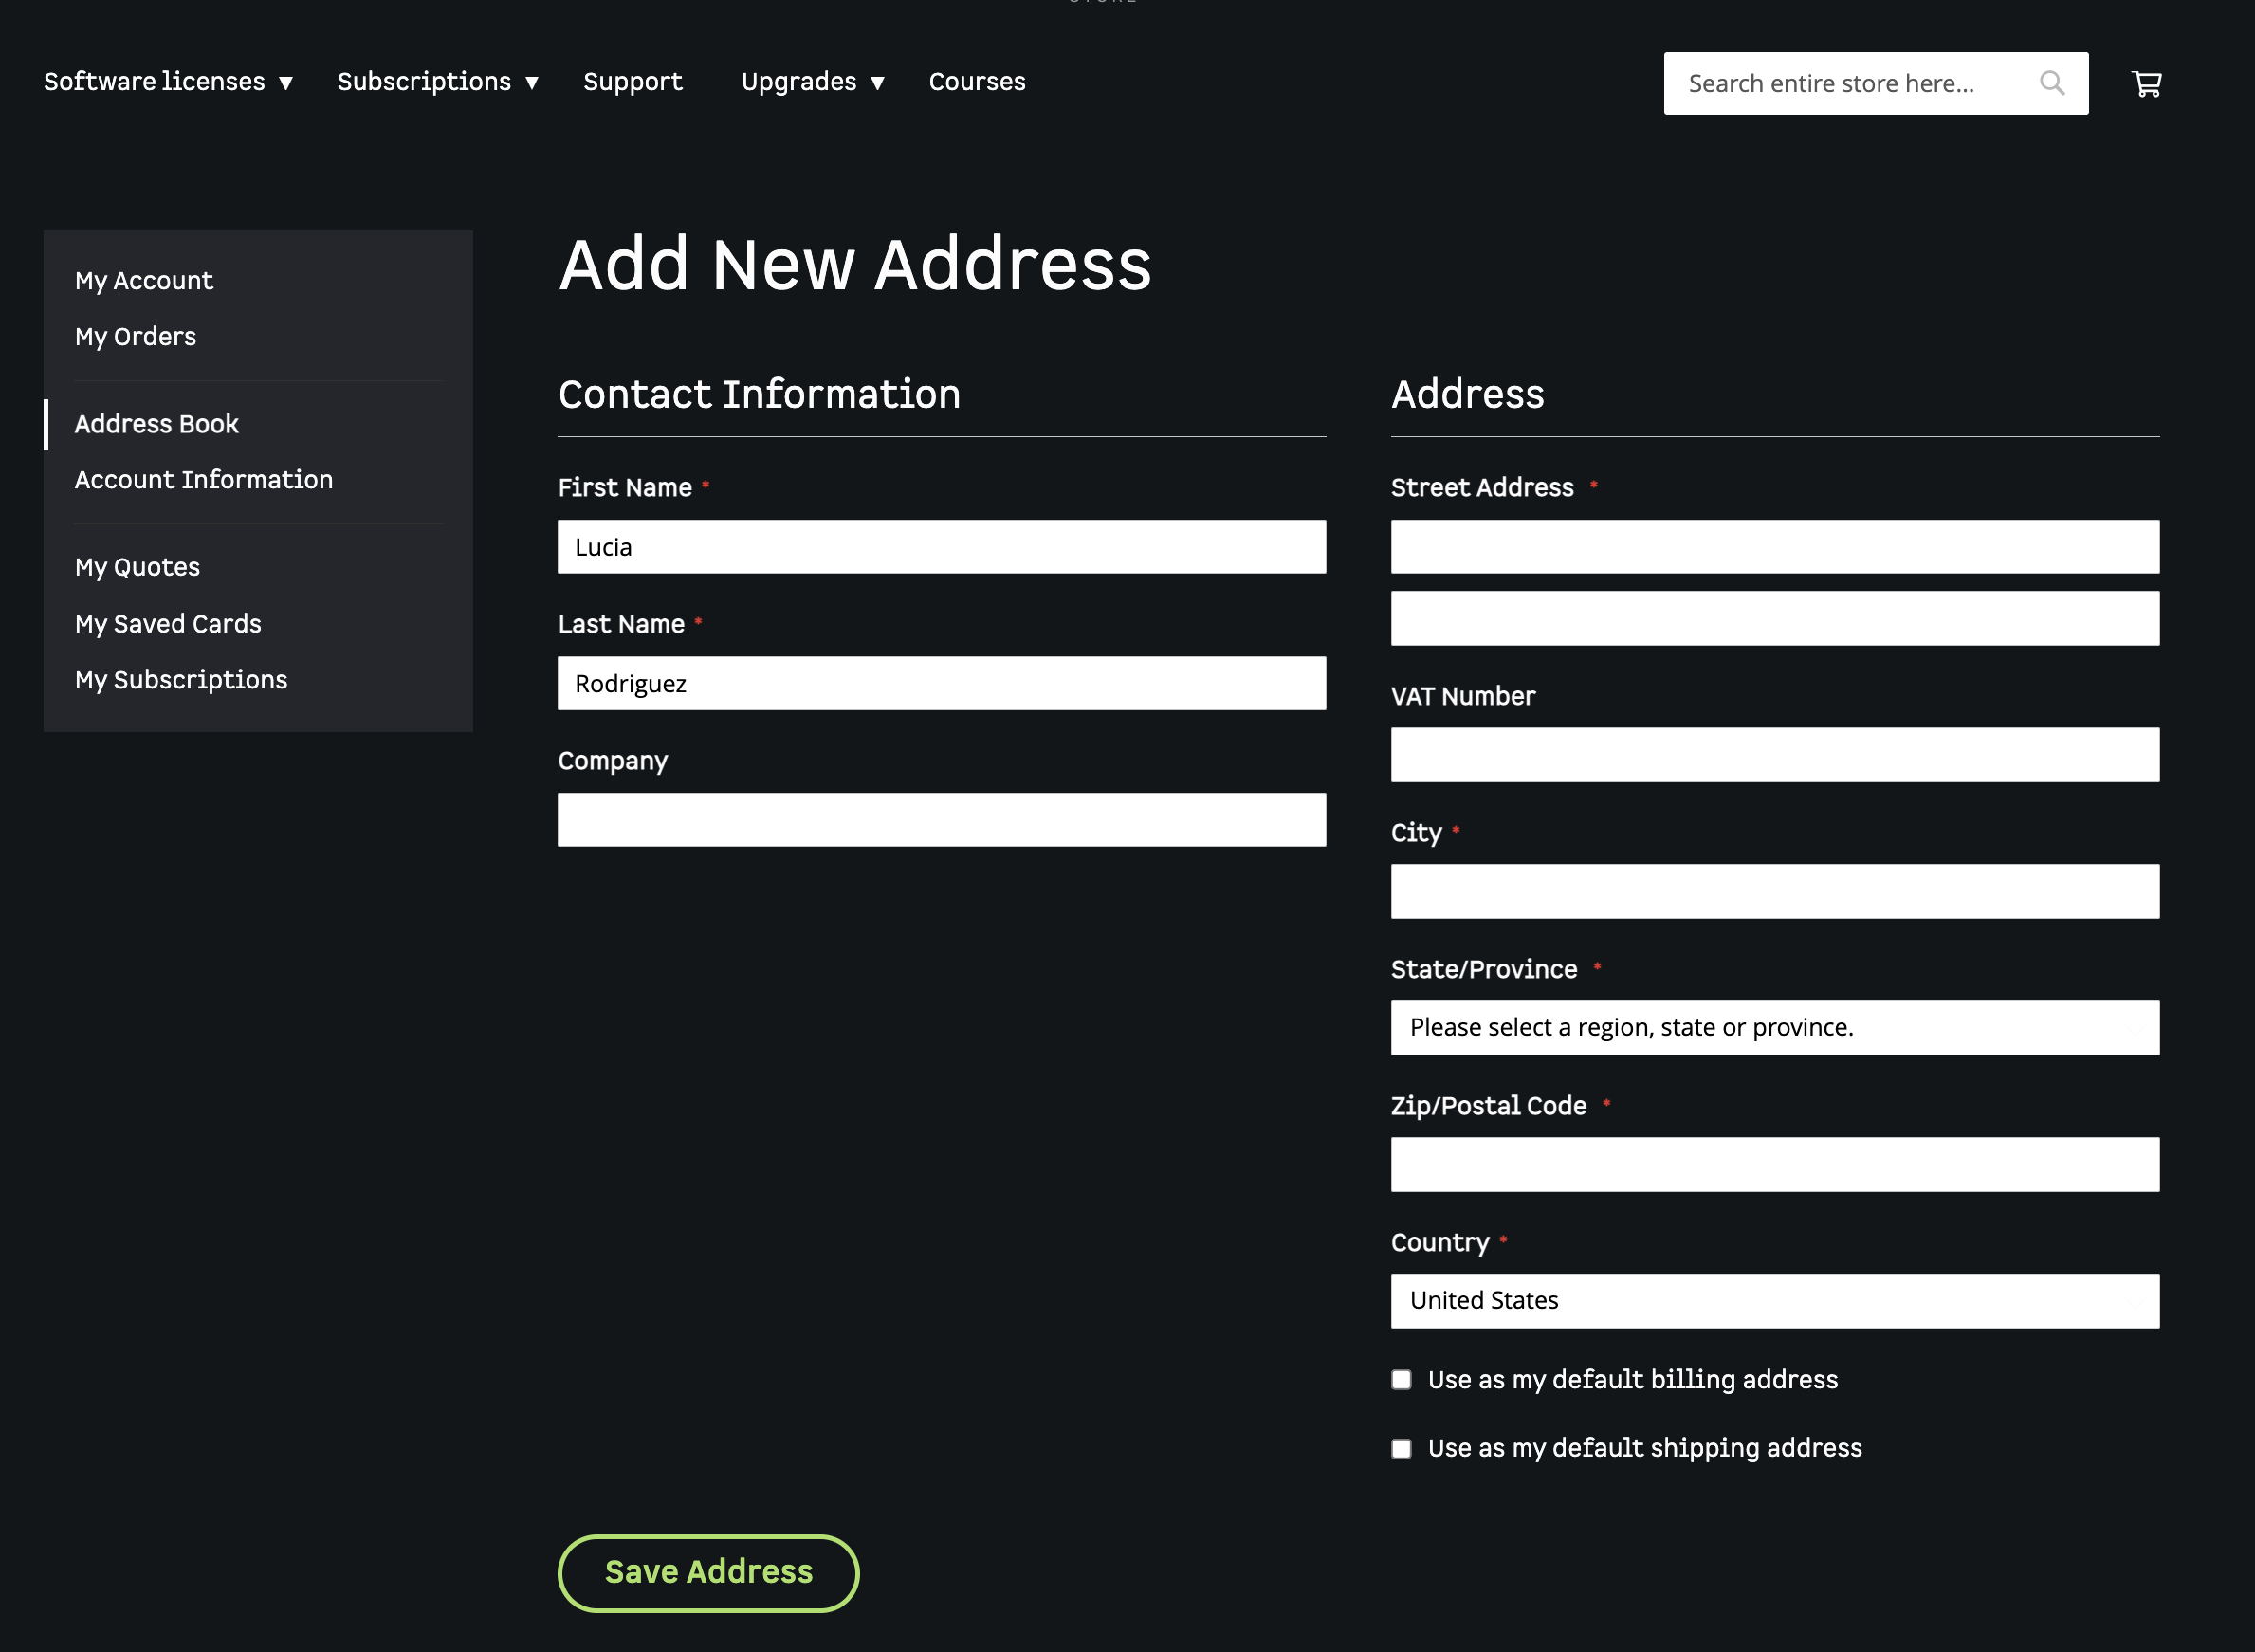This screenshot has height=1652, width=2255.
Task: Expand the Software licenses menu
Action: click(168, 82)
